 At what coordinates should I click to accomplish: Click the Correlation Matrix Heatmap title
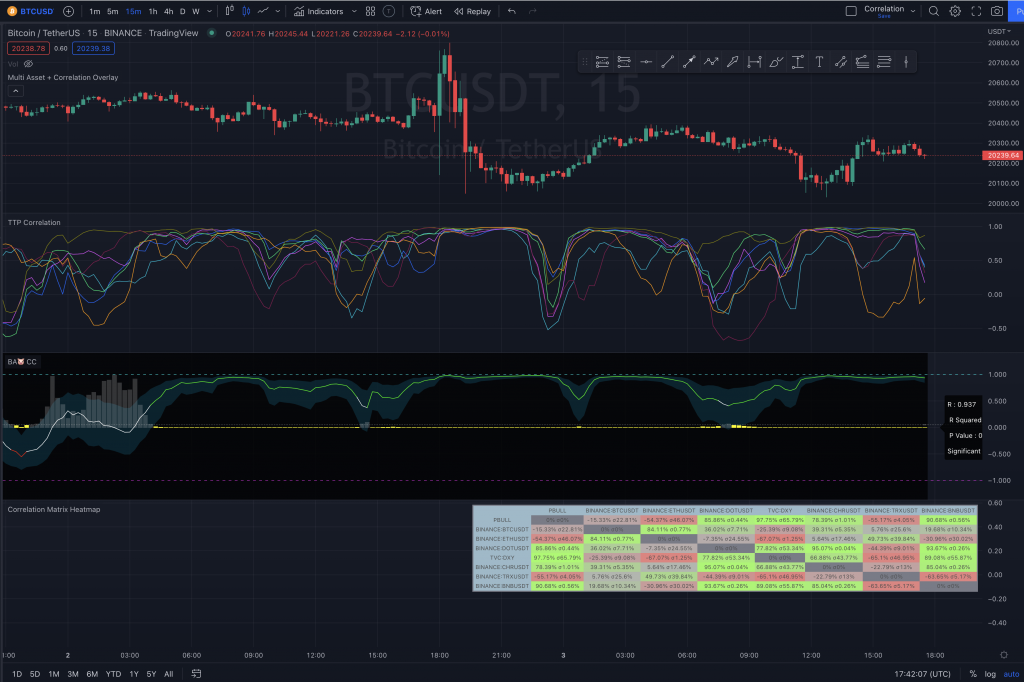(54, 510)
